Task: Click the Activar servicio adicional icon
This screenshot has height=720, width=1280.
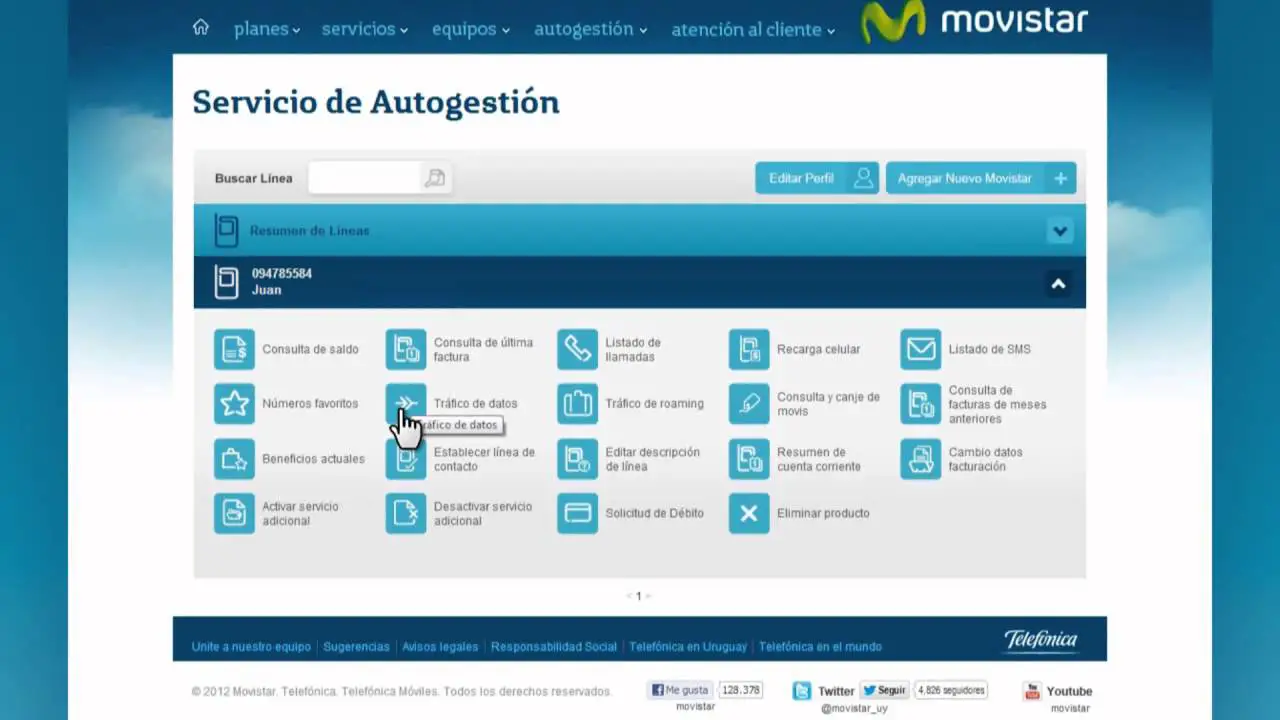Action: click(x=234, y=513)
